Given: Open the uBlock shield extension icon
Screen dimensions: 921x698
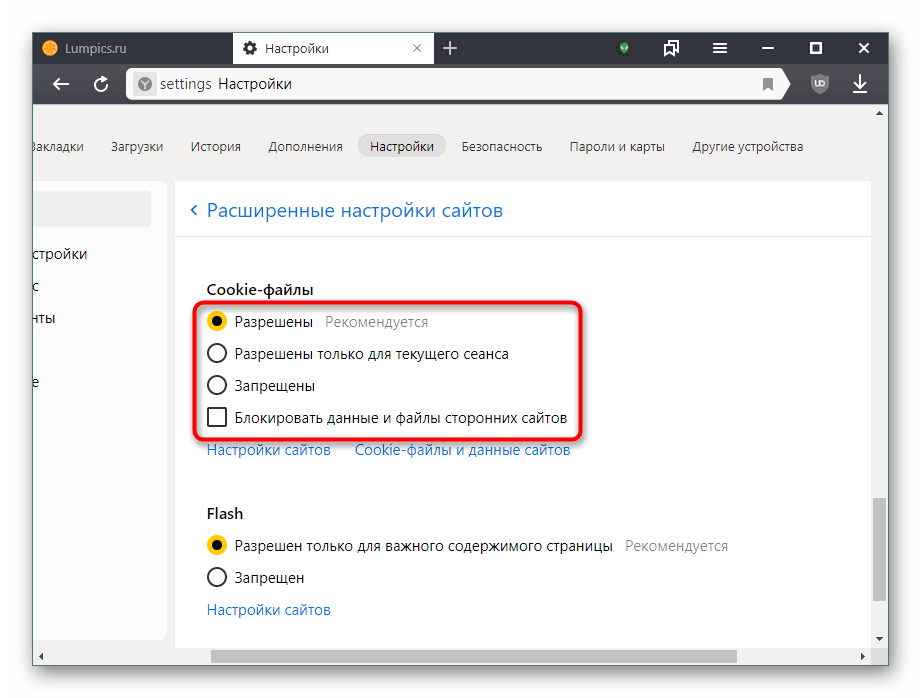Looking at the screenshot, I should tap(820, 84).
